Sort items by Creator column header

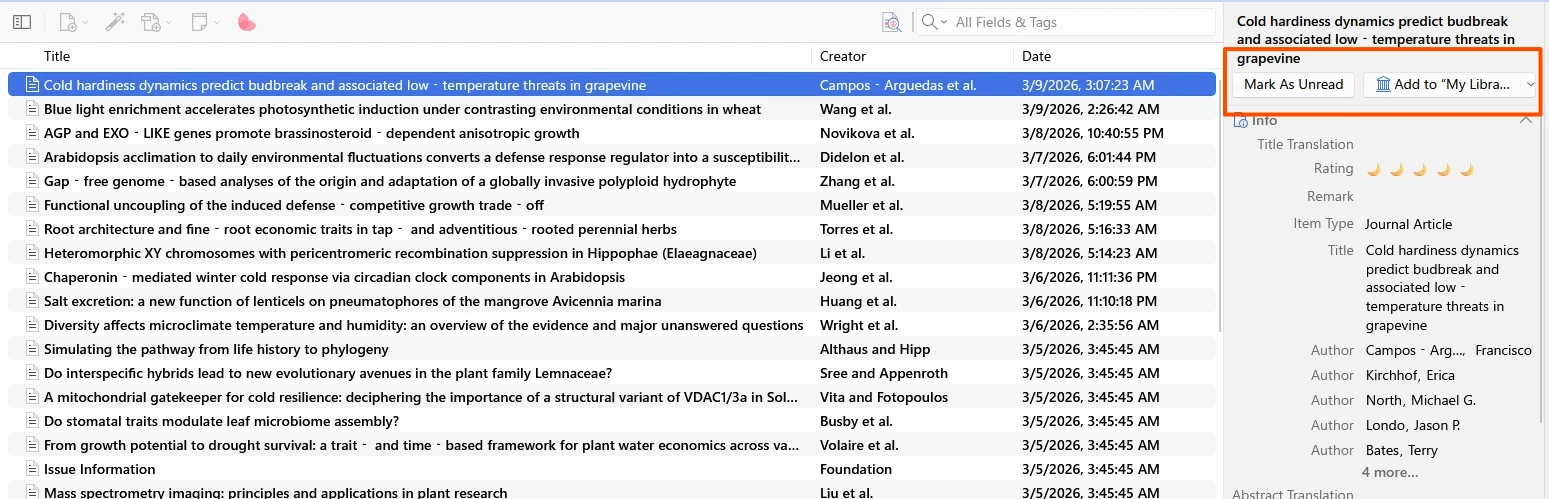pos(842,56)
